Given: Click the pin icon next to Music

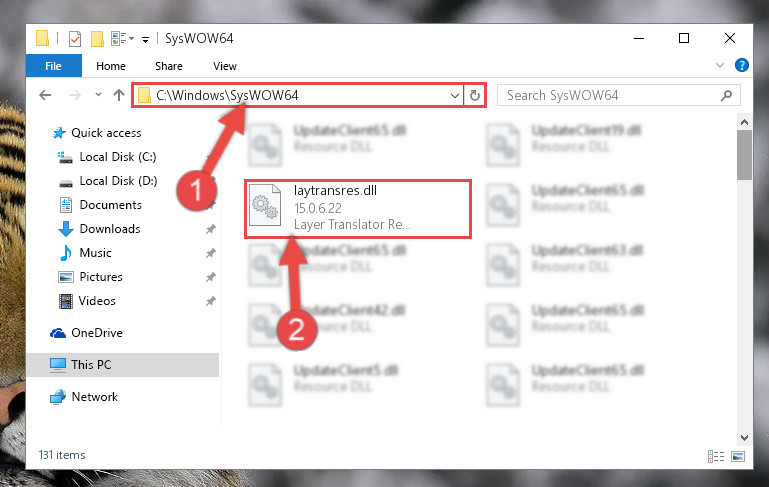Looking at the screenshot, I should click(210, 253).
